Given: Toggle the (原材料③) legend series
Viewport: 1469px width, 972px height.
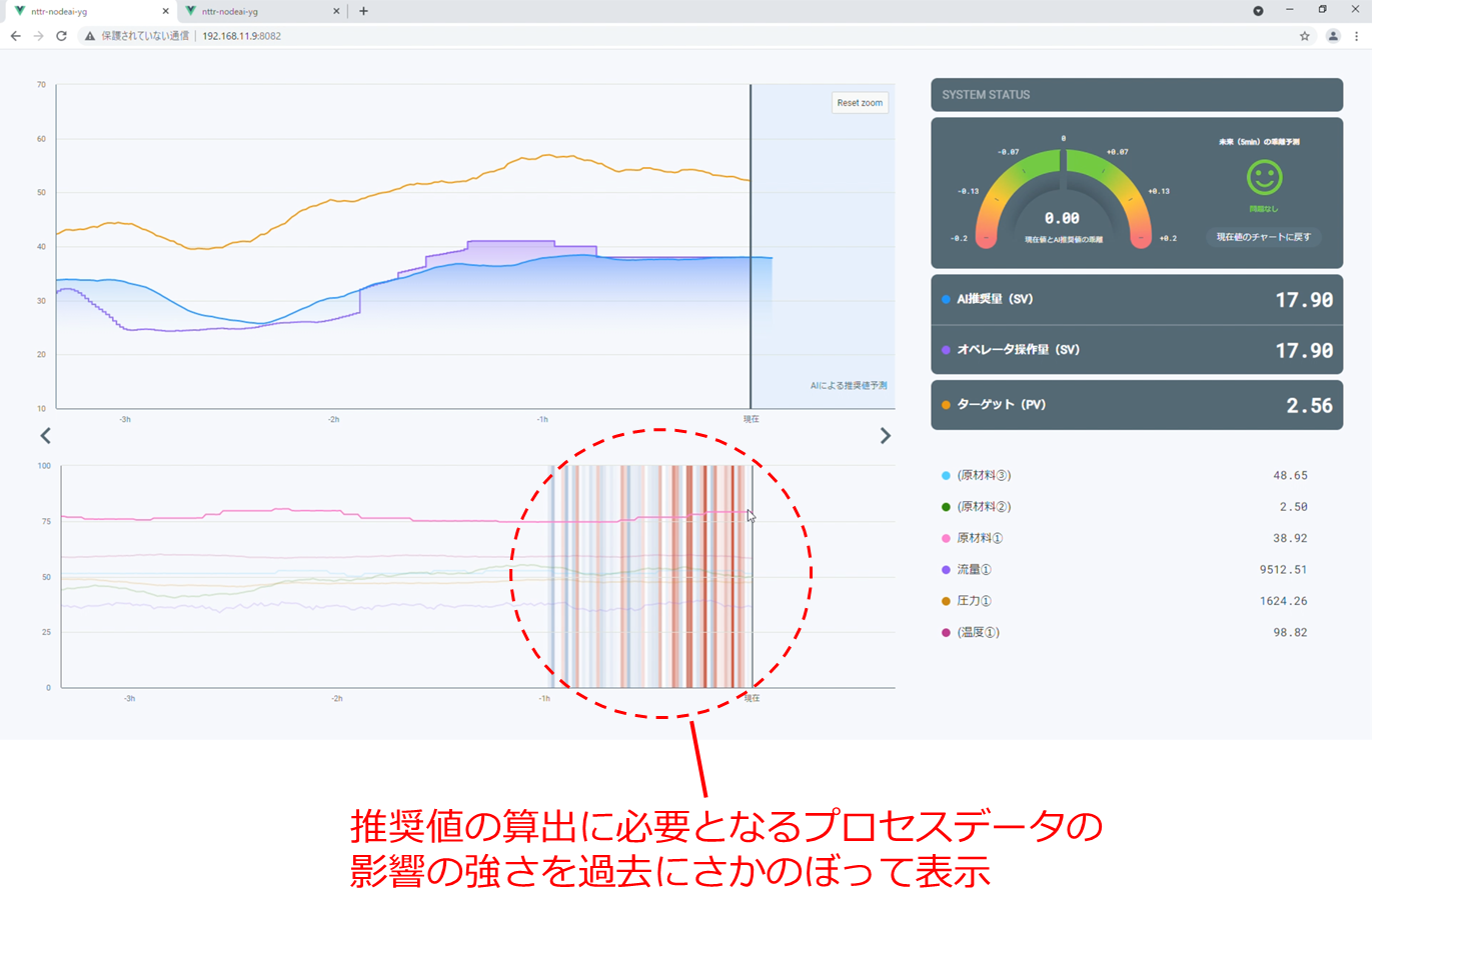Looking at the screenshot, I should tap(976, 475).
